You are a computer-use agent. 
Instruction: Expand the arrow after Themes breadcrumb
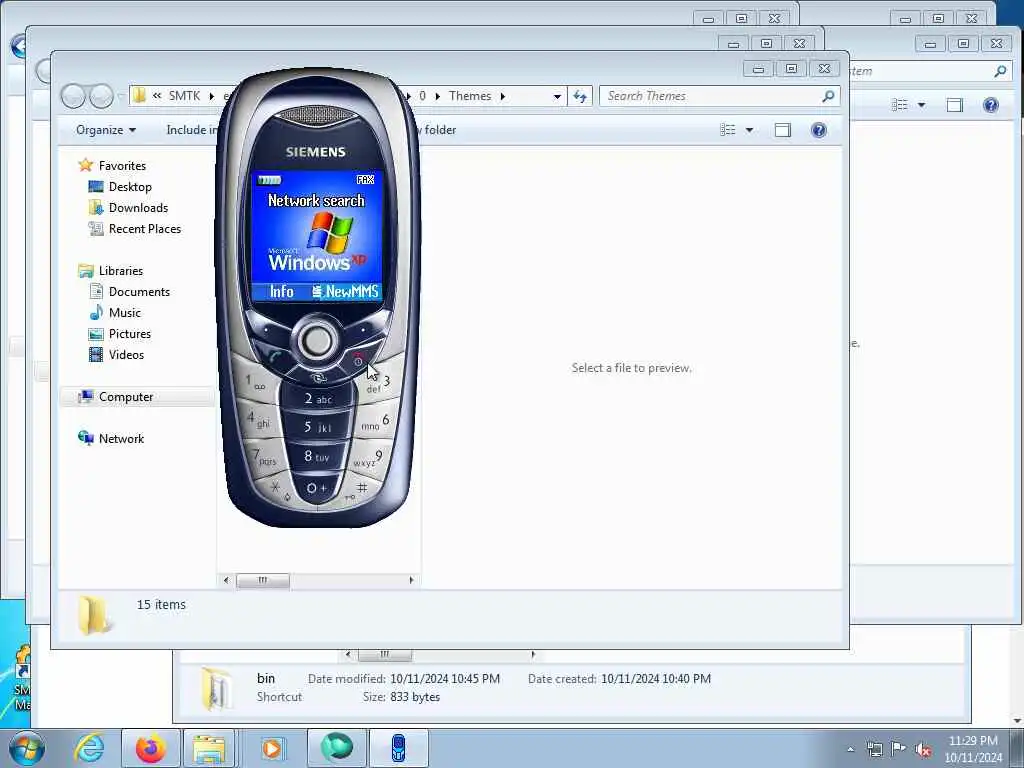(503, 96)
